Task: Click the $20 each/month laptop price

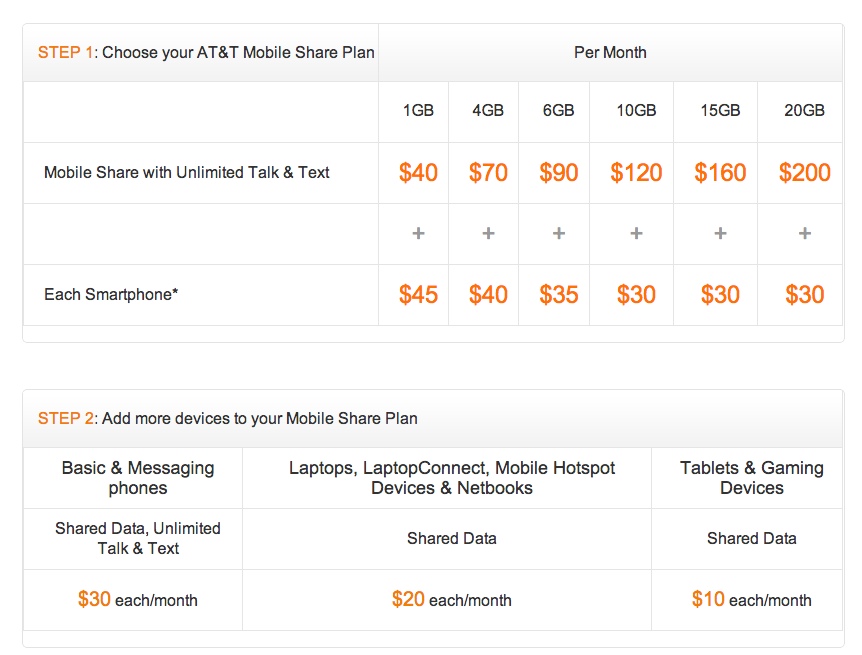Action: tap(451, 600)
